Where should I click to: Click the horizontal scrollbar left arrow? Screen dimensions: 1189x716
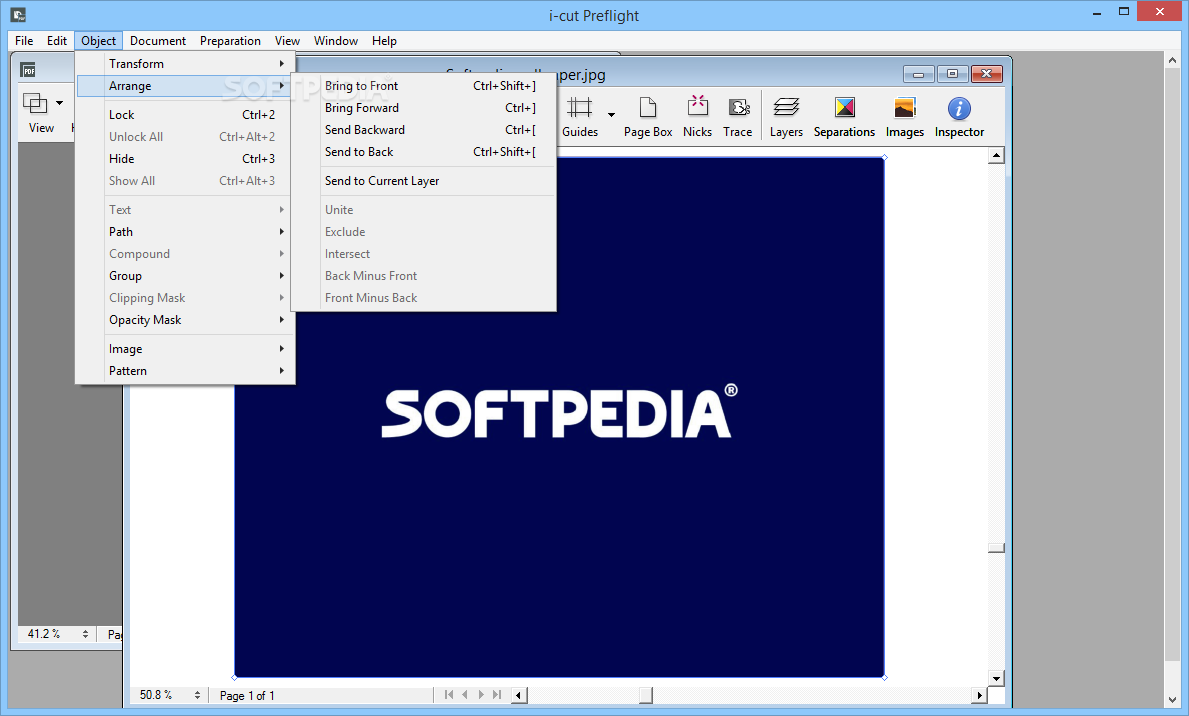pos(519,695)
